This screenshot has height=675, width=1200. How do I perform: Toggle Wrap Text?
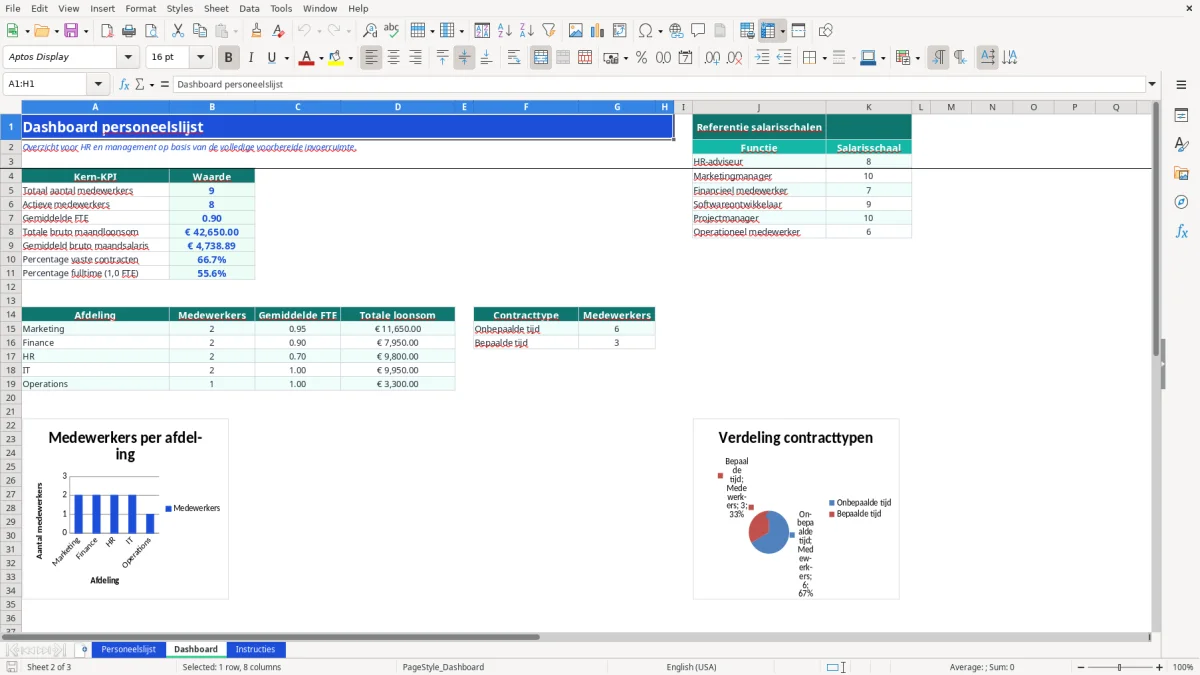coord(514,58)
